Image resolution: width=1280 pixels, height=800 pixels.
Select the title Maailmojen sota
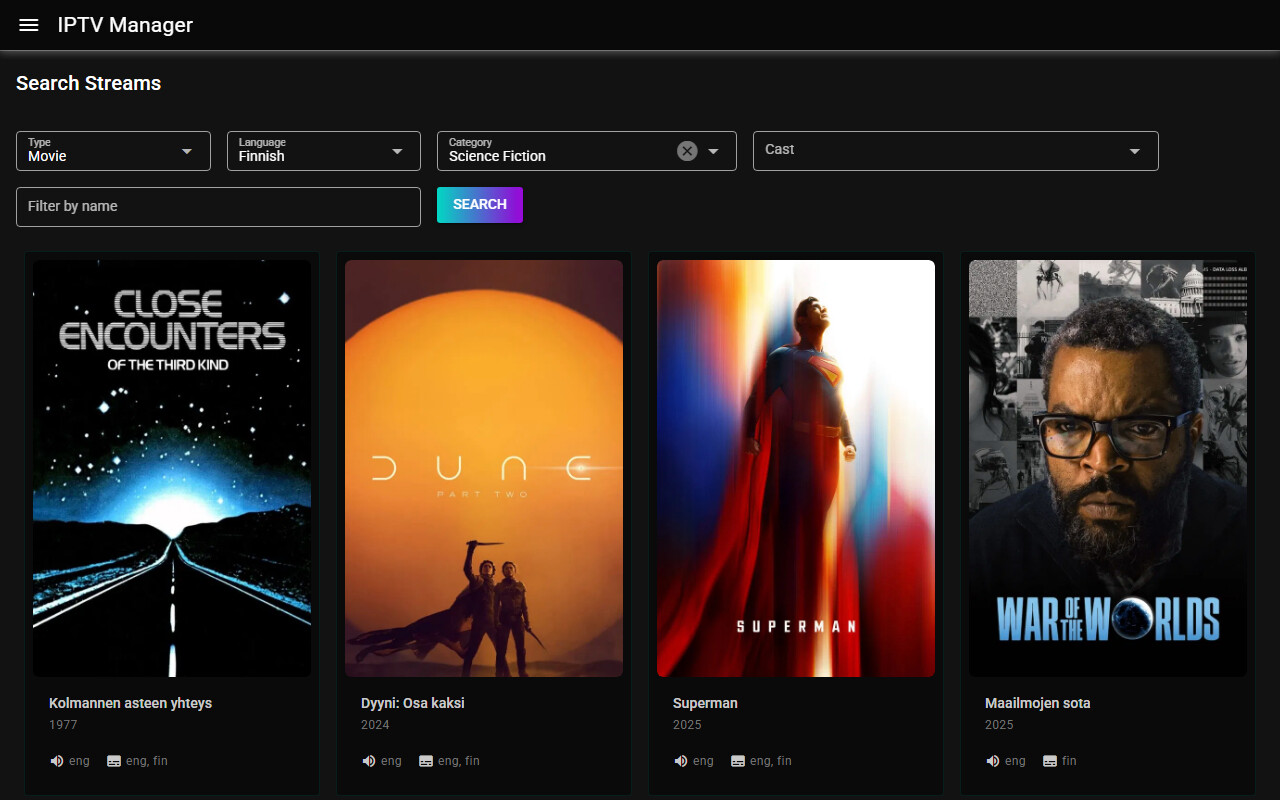click(x=1038, y=703)
